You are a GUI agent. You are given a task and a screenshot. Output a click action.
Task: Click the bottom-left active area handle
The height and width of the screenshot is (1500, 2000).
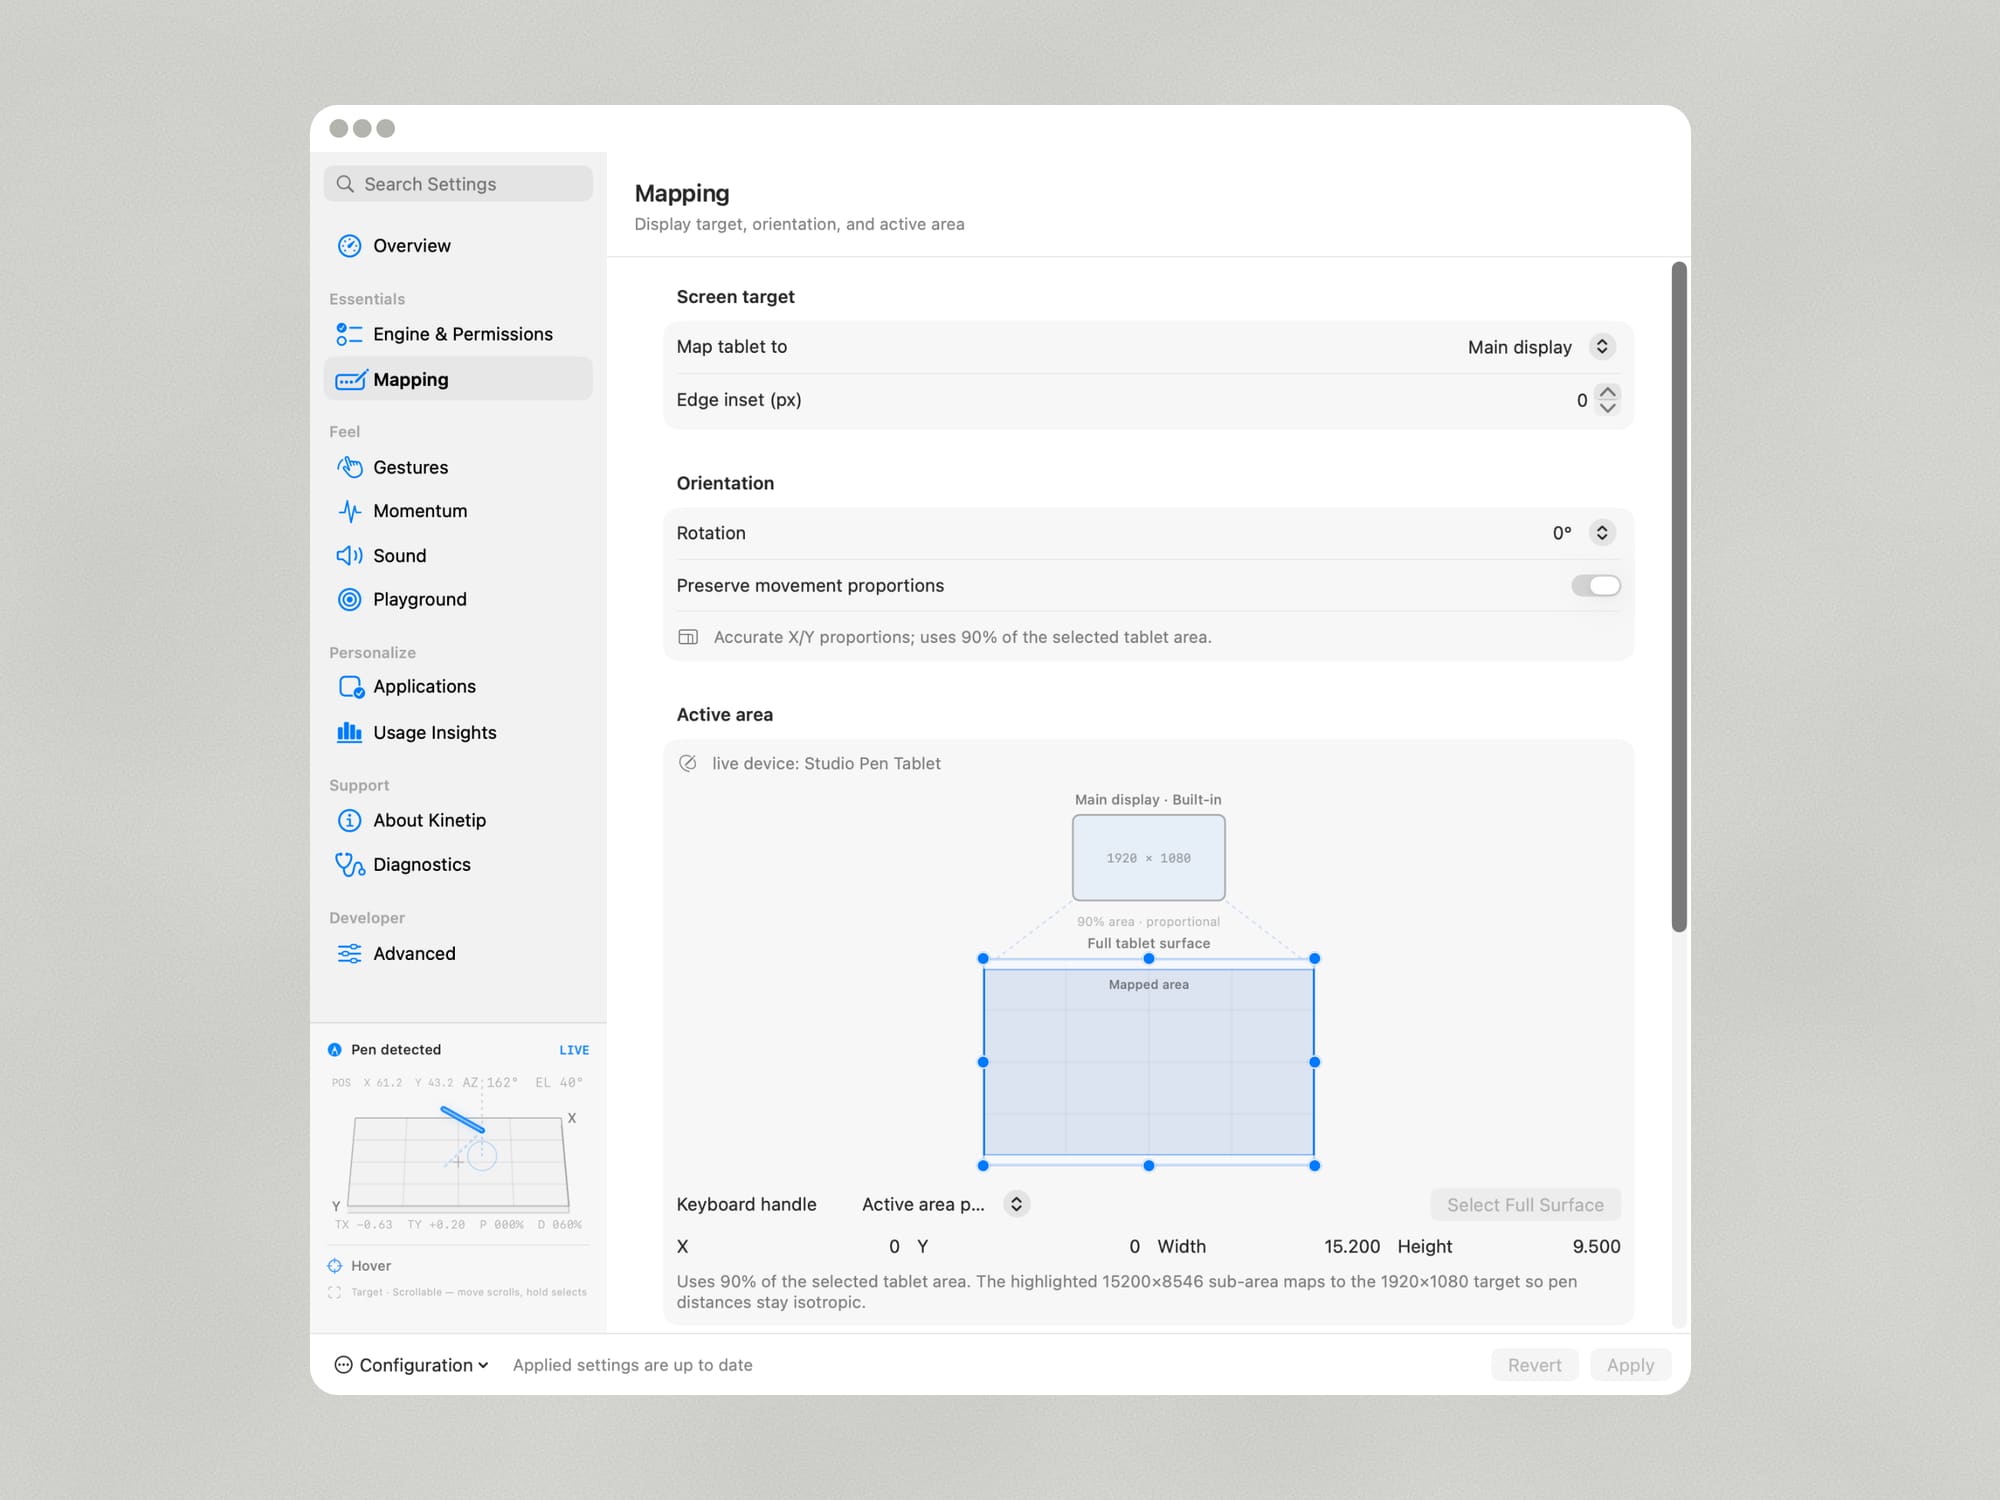(983, 1166)
